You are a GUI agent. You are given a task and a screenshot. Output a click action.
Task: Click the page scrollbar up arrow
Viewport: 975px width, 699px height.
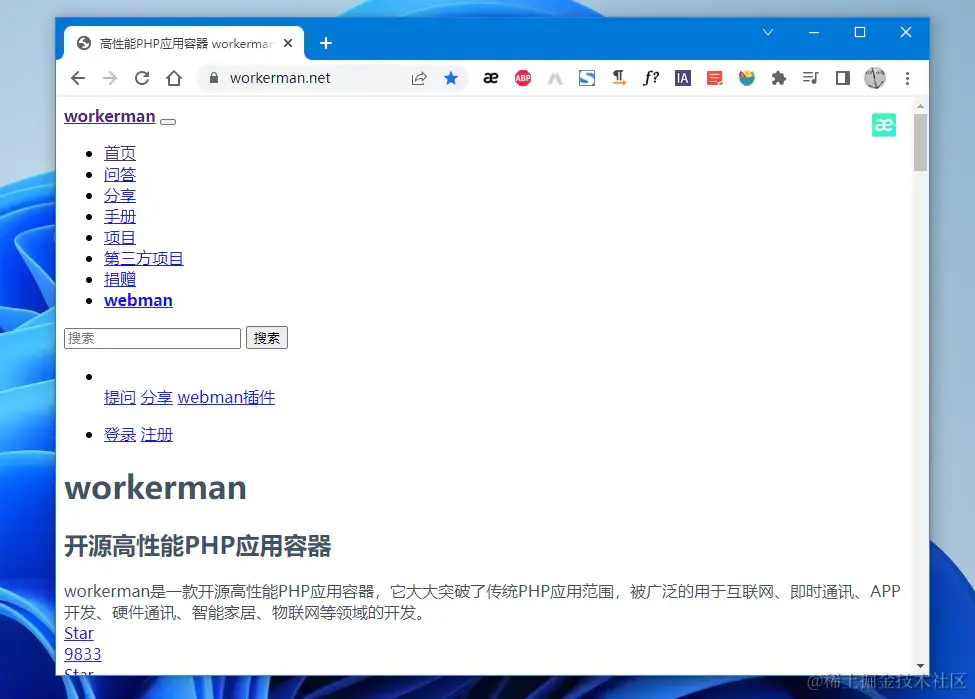point(920,106)
